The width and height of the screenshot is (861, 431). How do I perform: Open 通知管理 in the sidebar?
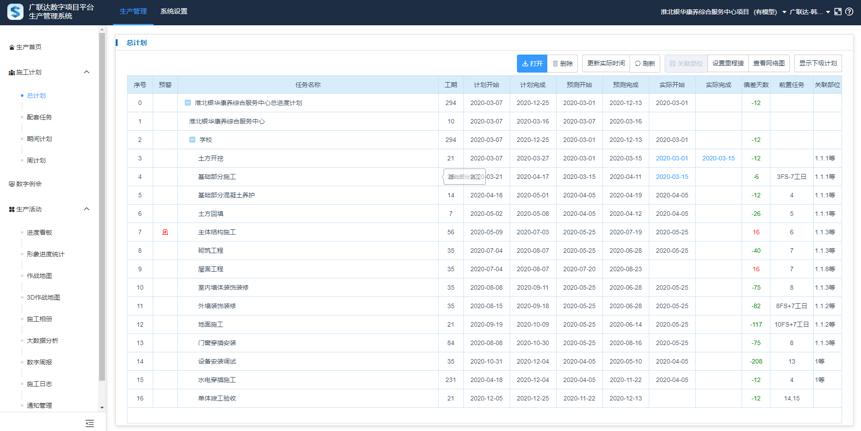39,405
